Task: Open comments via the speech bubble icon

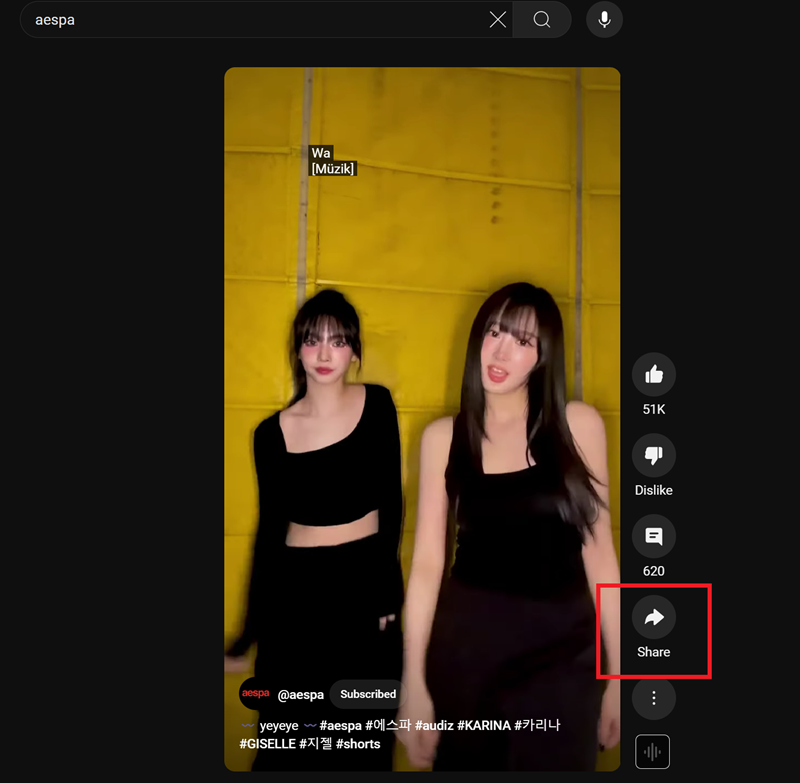Action: tap(654, 537)
